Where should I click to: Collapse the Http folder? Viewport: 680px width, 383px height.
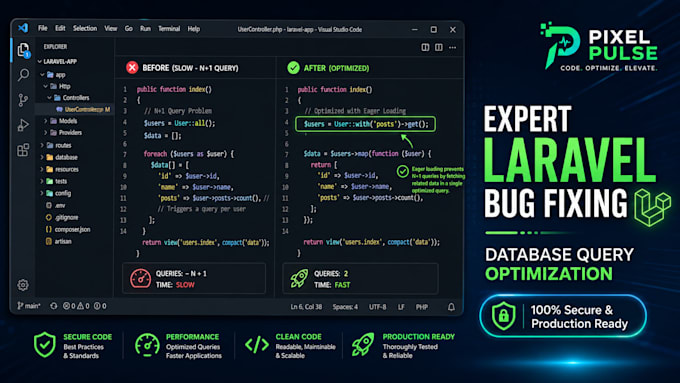[46, 86]
